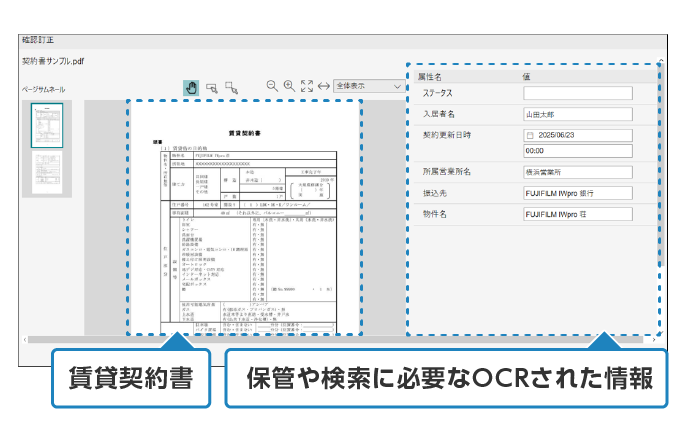Select the hand pan tool

point(191,88)
